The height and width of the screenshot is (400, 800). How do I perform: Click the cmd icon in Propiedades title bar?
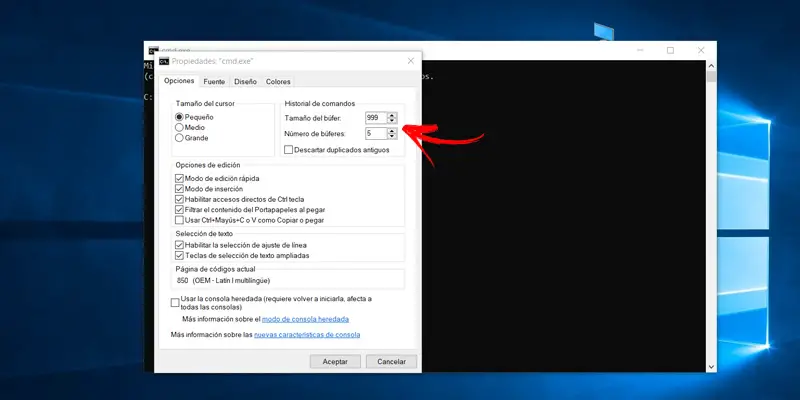coord(164,61)
